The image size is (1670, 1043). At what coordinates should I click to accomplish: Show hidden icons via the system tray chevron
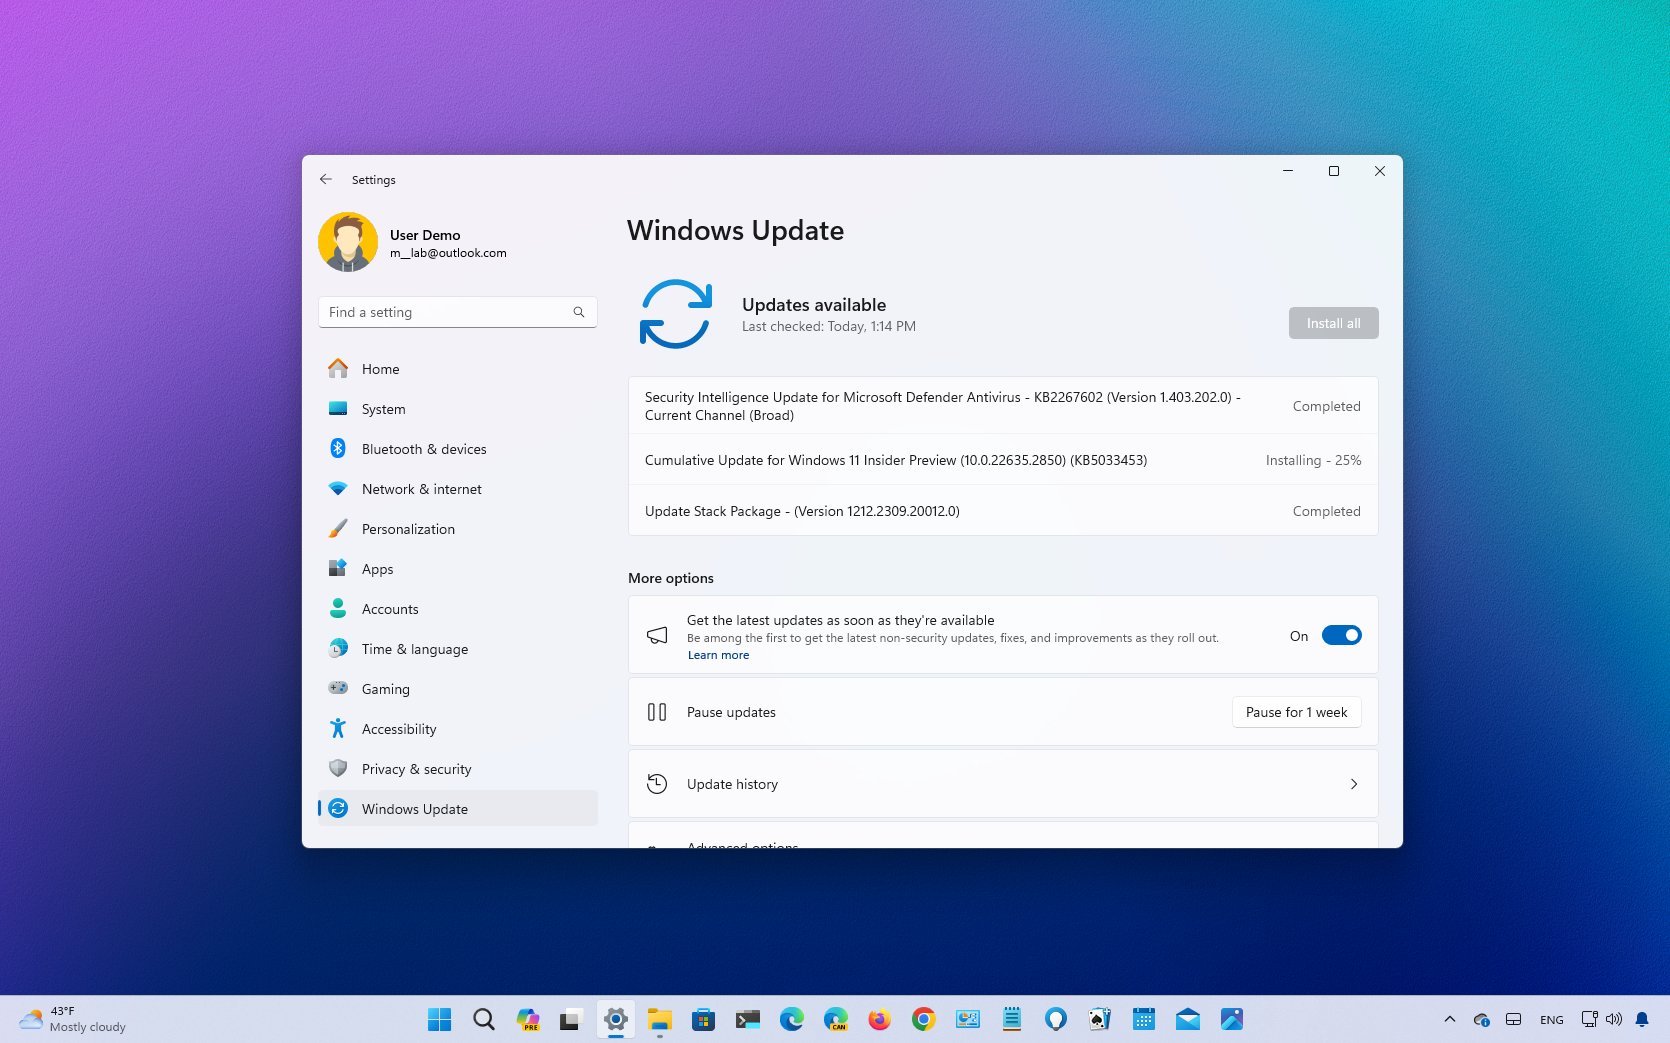tap(1449, 1019)
